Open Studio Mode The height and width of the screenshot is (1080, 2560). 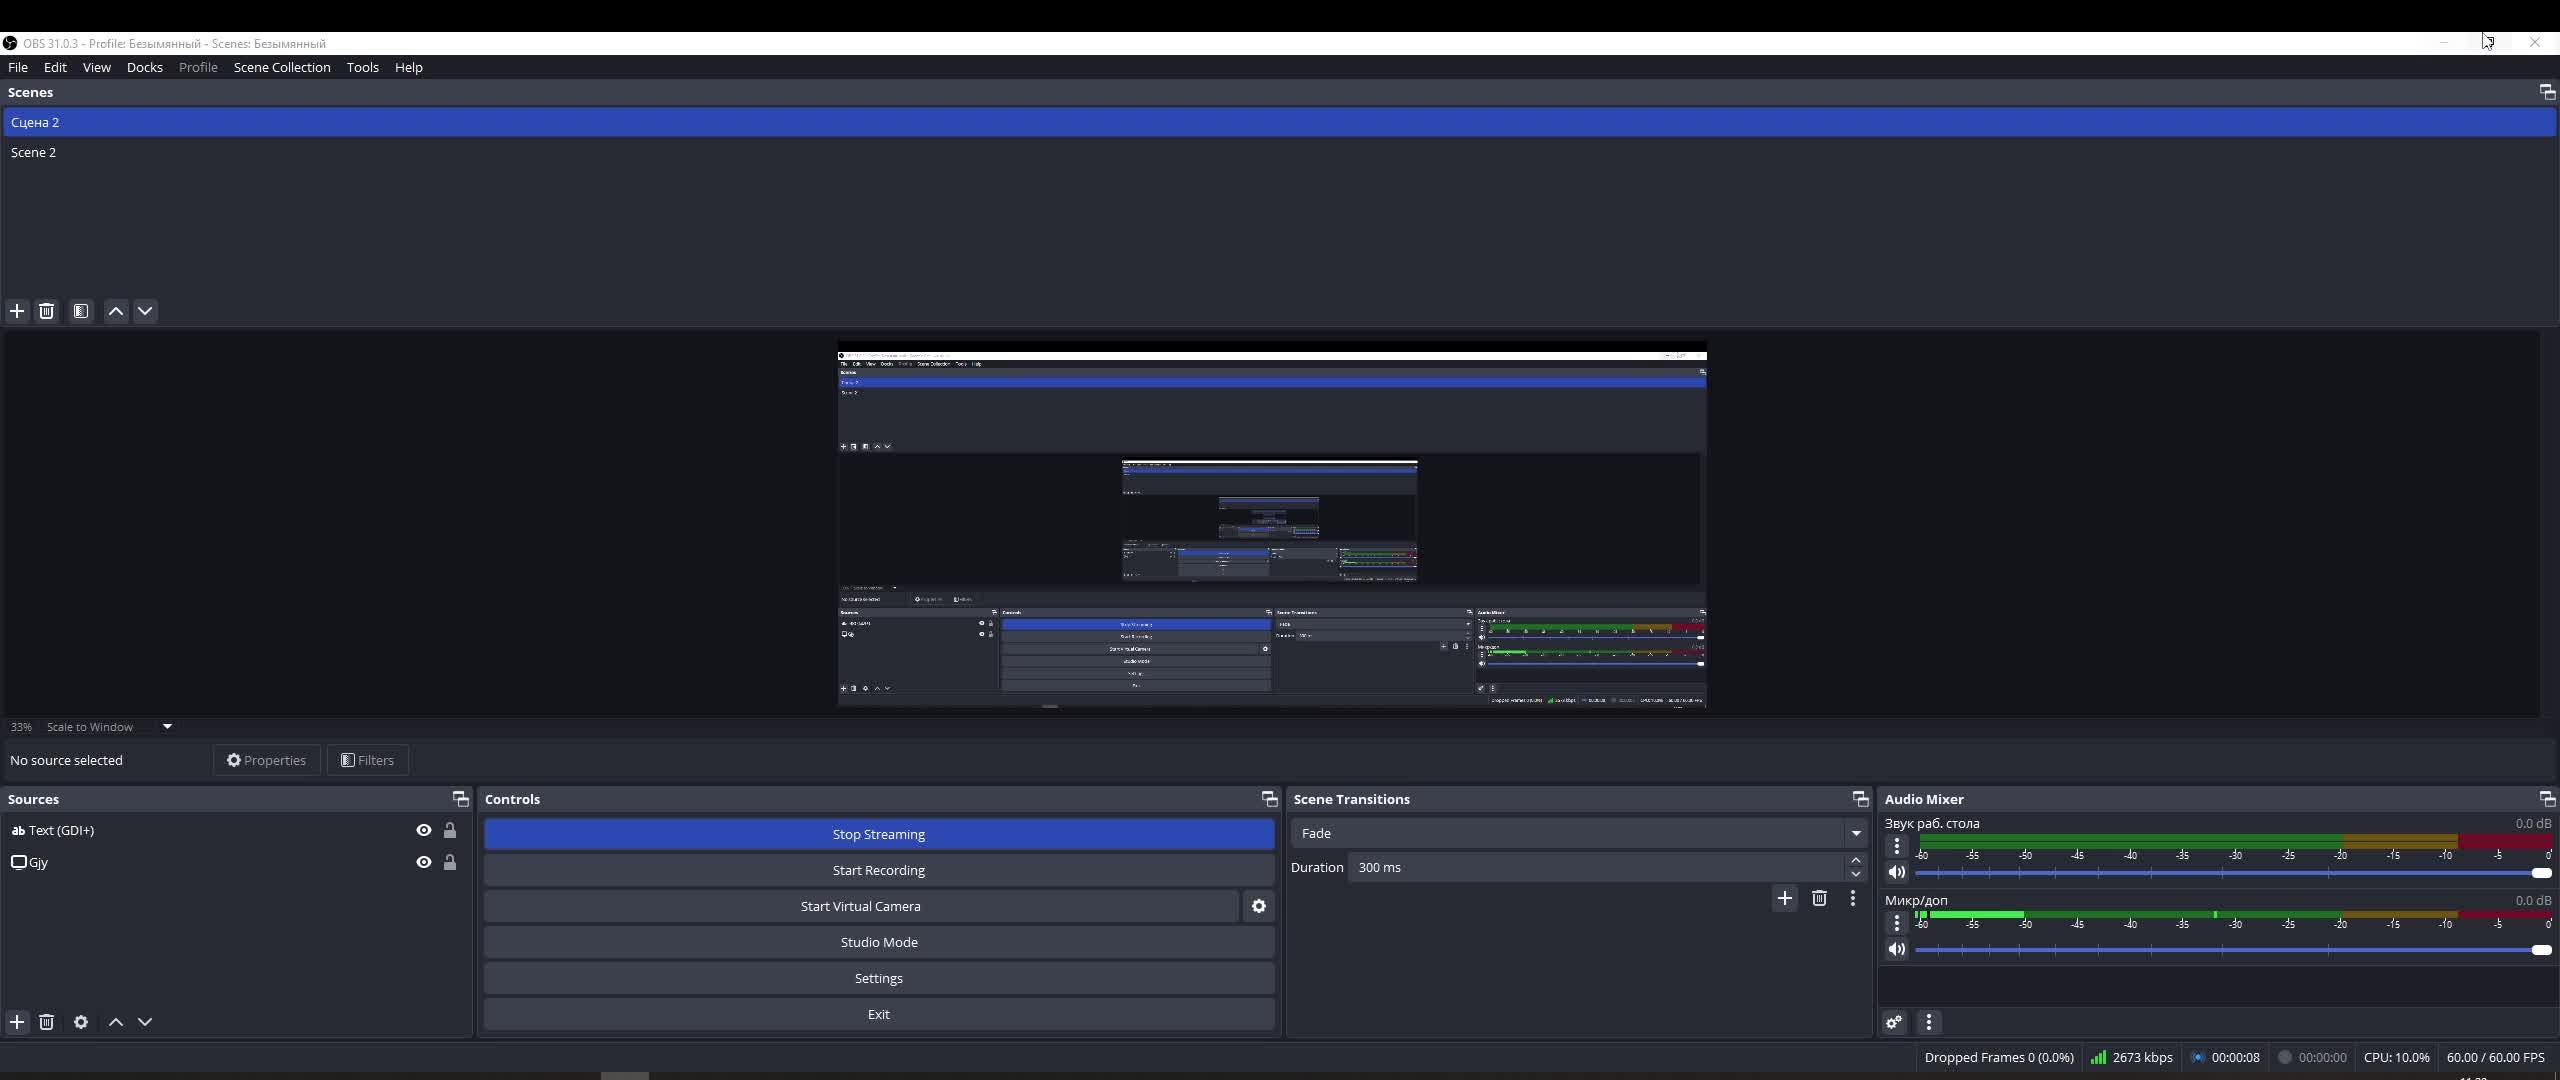(878, 942)
